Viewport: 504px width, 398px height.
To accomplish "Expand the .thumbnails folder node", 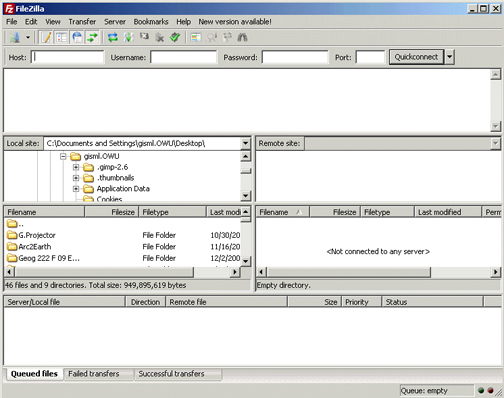I will 76,178.
